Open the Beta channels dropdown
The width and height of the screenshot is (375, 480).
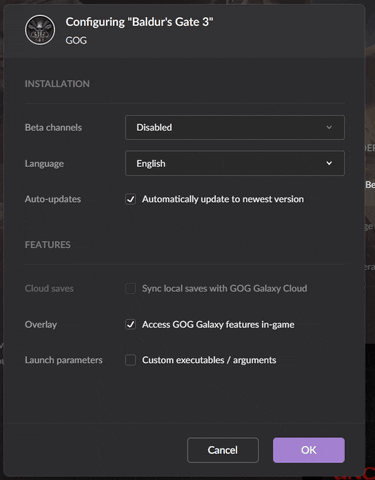[x=235, y=127]
